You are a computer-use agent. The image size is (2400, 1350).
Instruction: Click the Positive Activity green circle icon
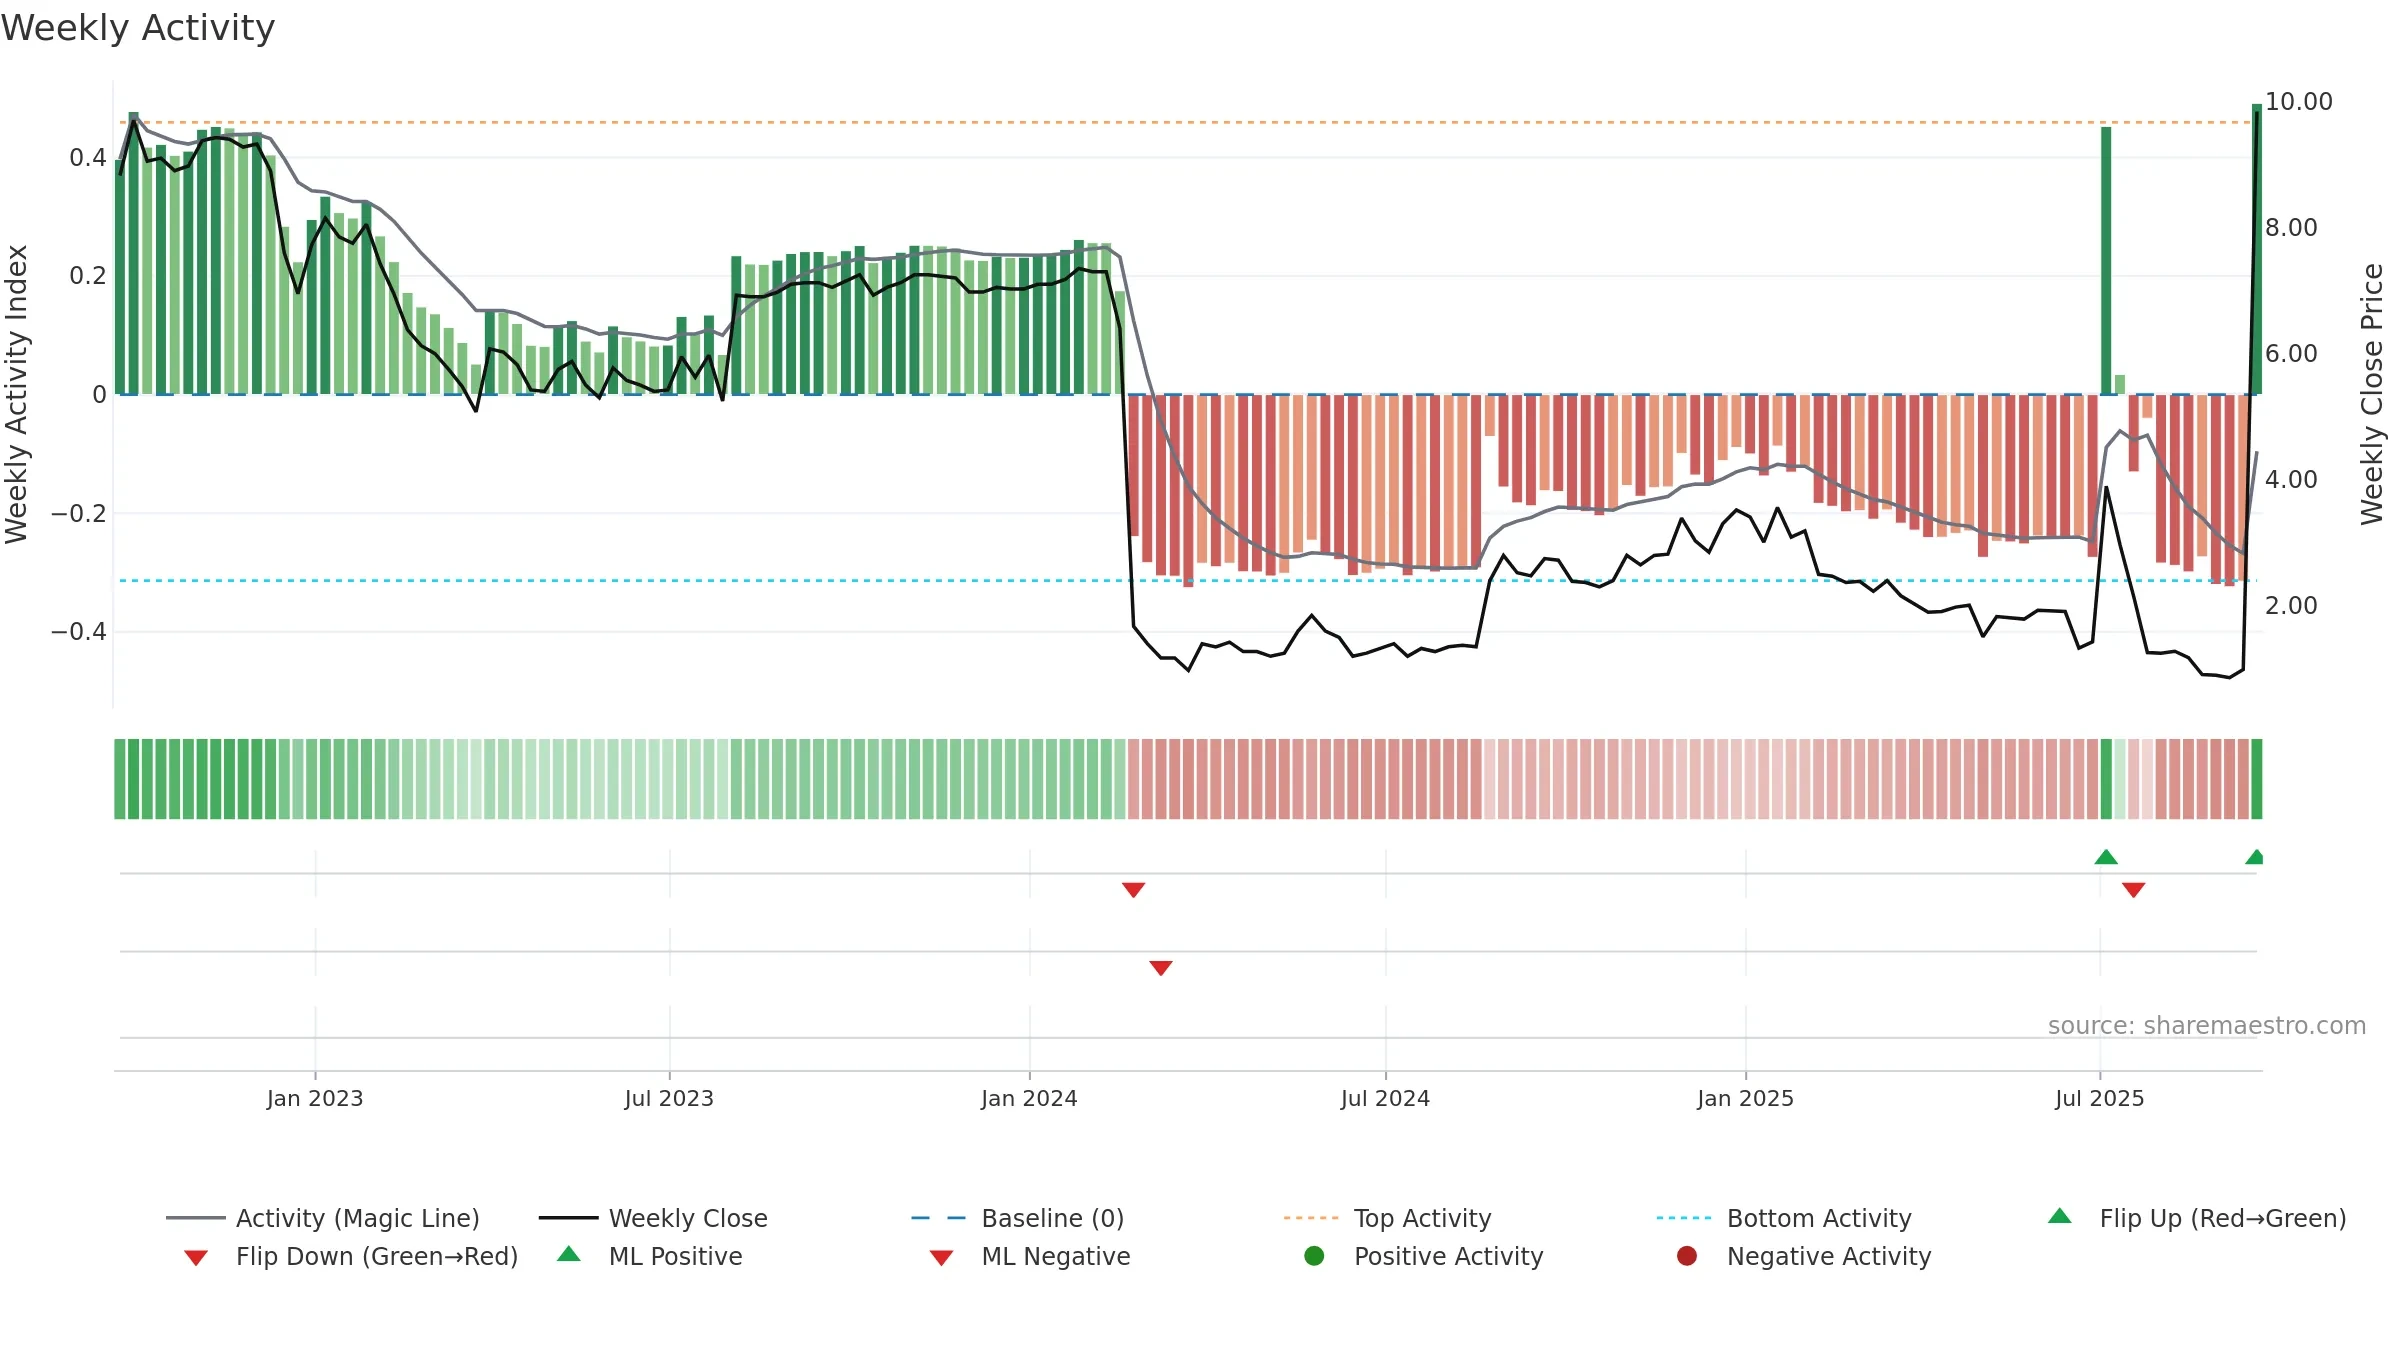pyautogui.click(x=1314, y=1256)
